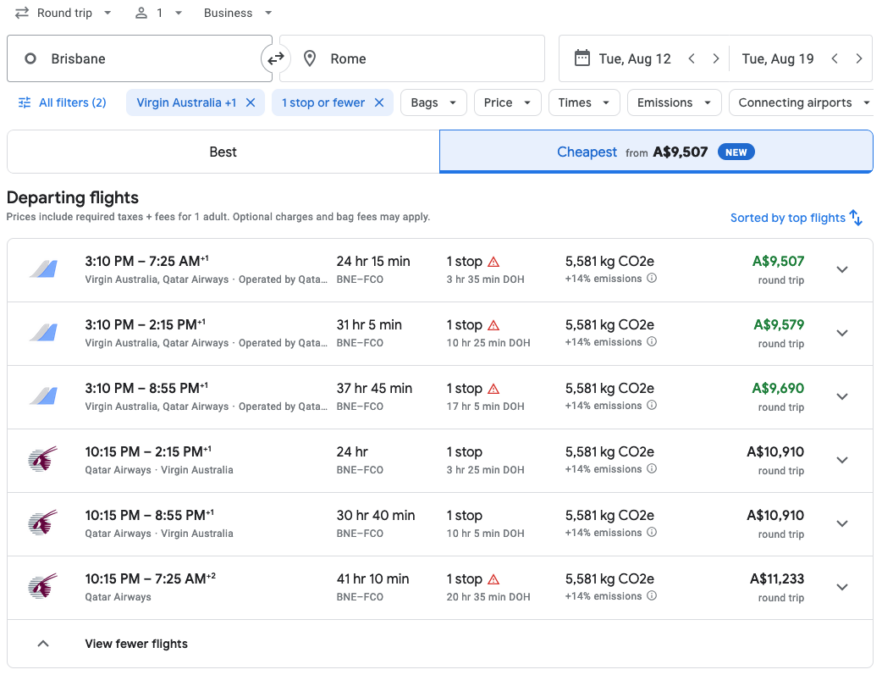Go to previous departure date before Aug 12
Viewport: 882px width, 675px height.
692,58
